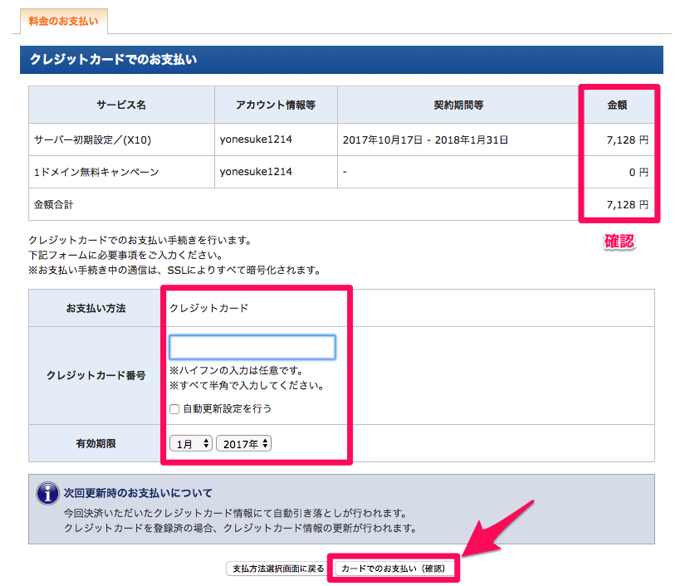Select the 料金のお支払い tab
This screenshot has height=586, width=700.
pos(63,20)
